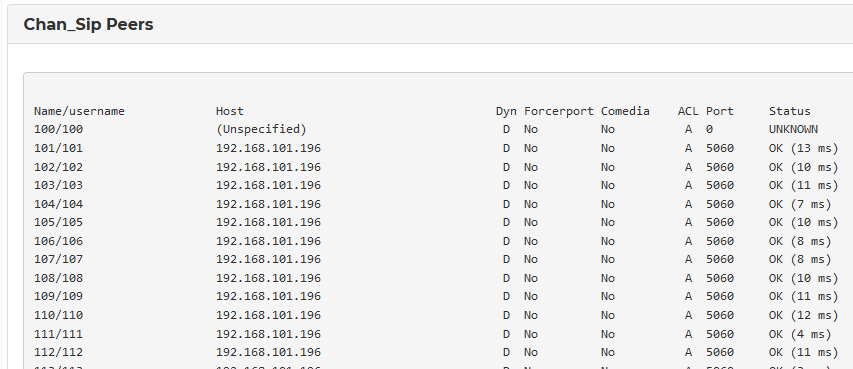The width and height of the screenshot is (853, 369).
Task: Click port 5060 in the 102/102 row
Action: (x=720, y=167)
